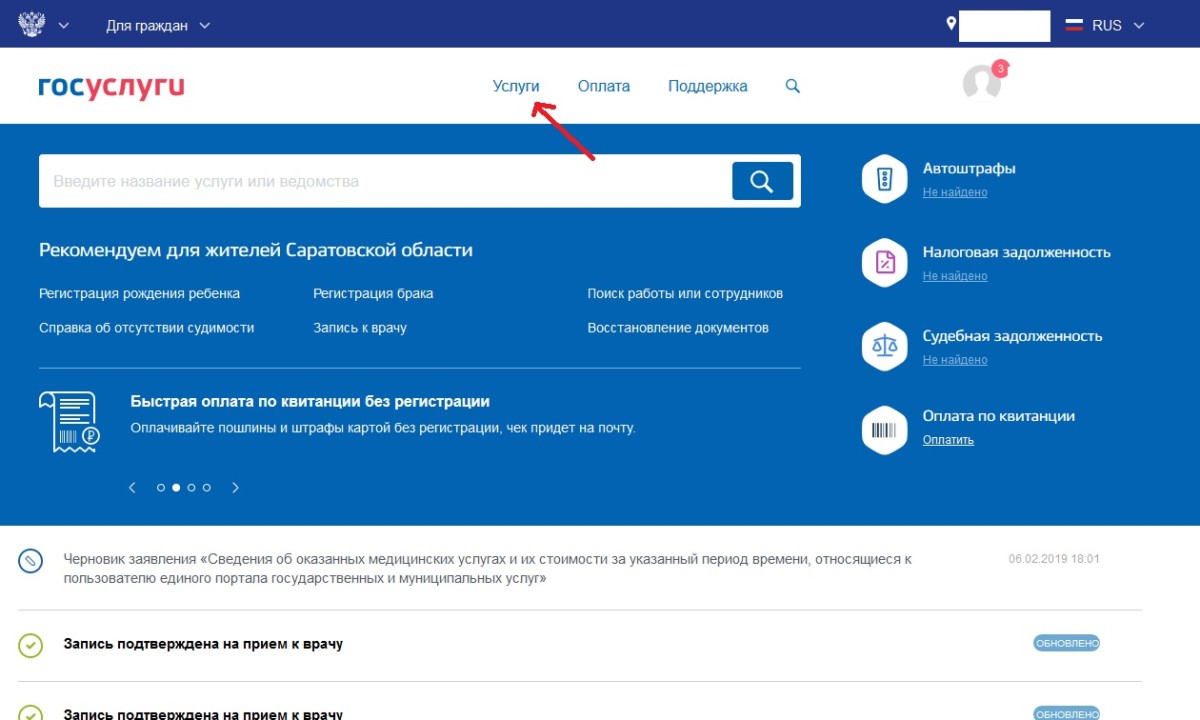Expand the Для граждан dropdown

click(x=158, y=25)
